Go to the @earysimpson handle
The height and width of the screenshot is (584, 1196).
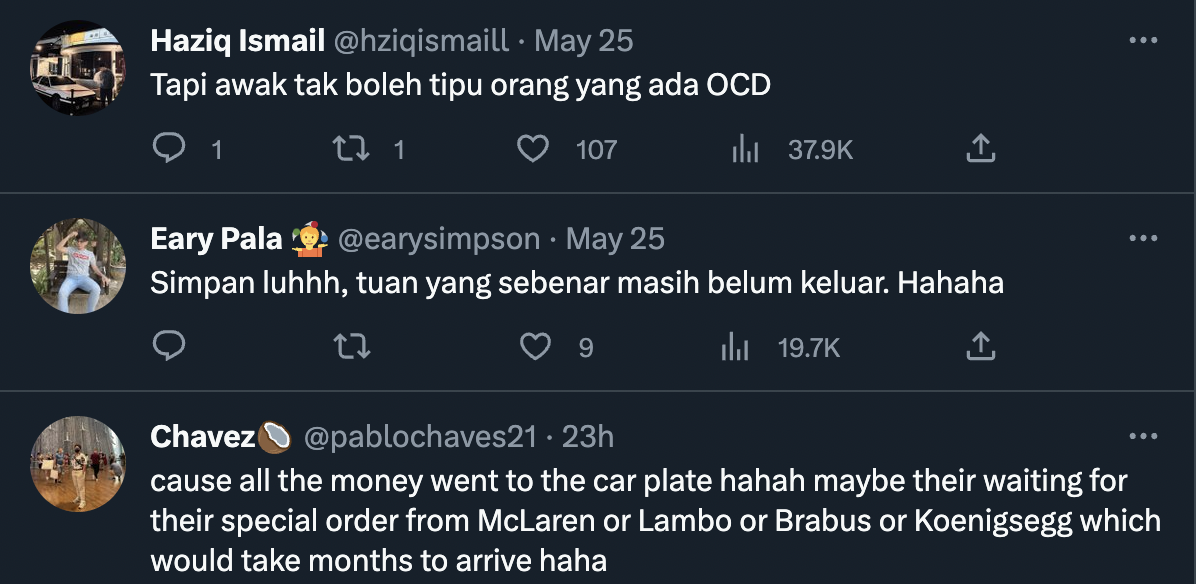coord(438,239)
